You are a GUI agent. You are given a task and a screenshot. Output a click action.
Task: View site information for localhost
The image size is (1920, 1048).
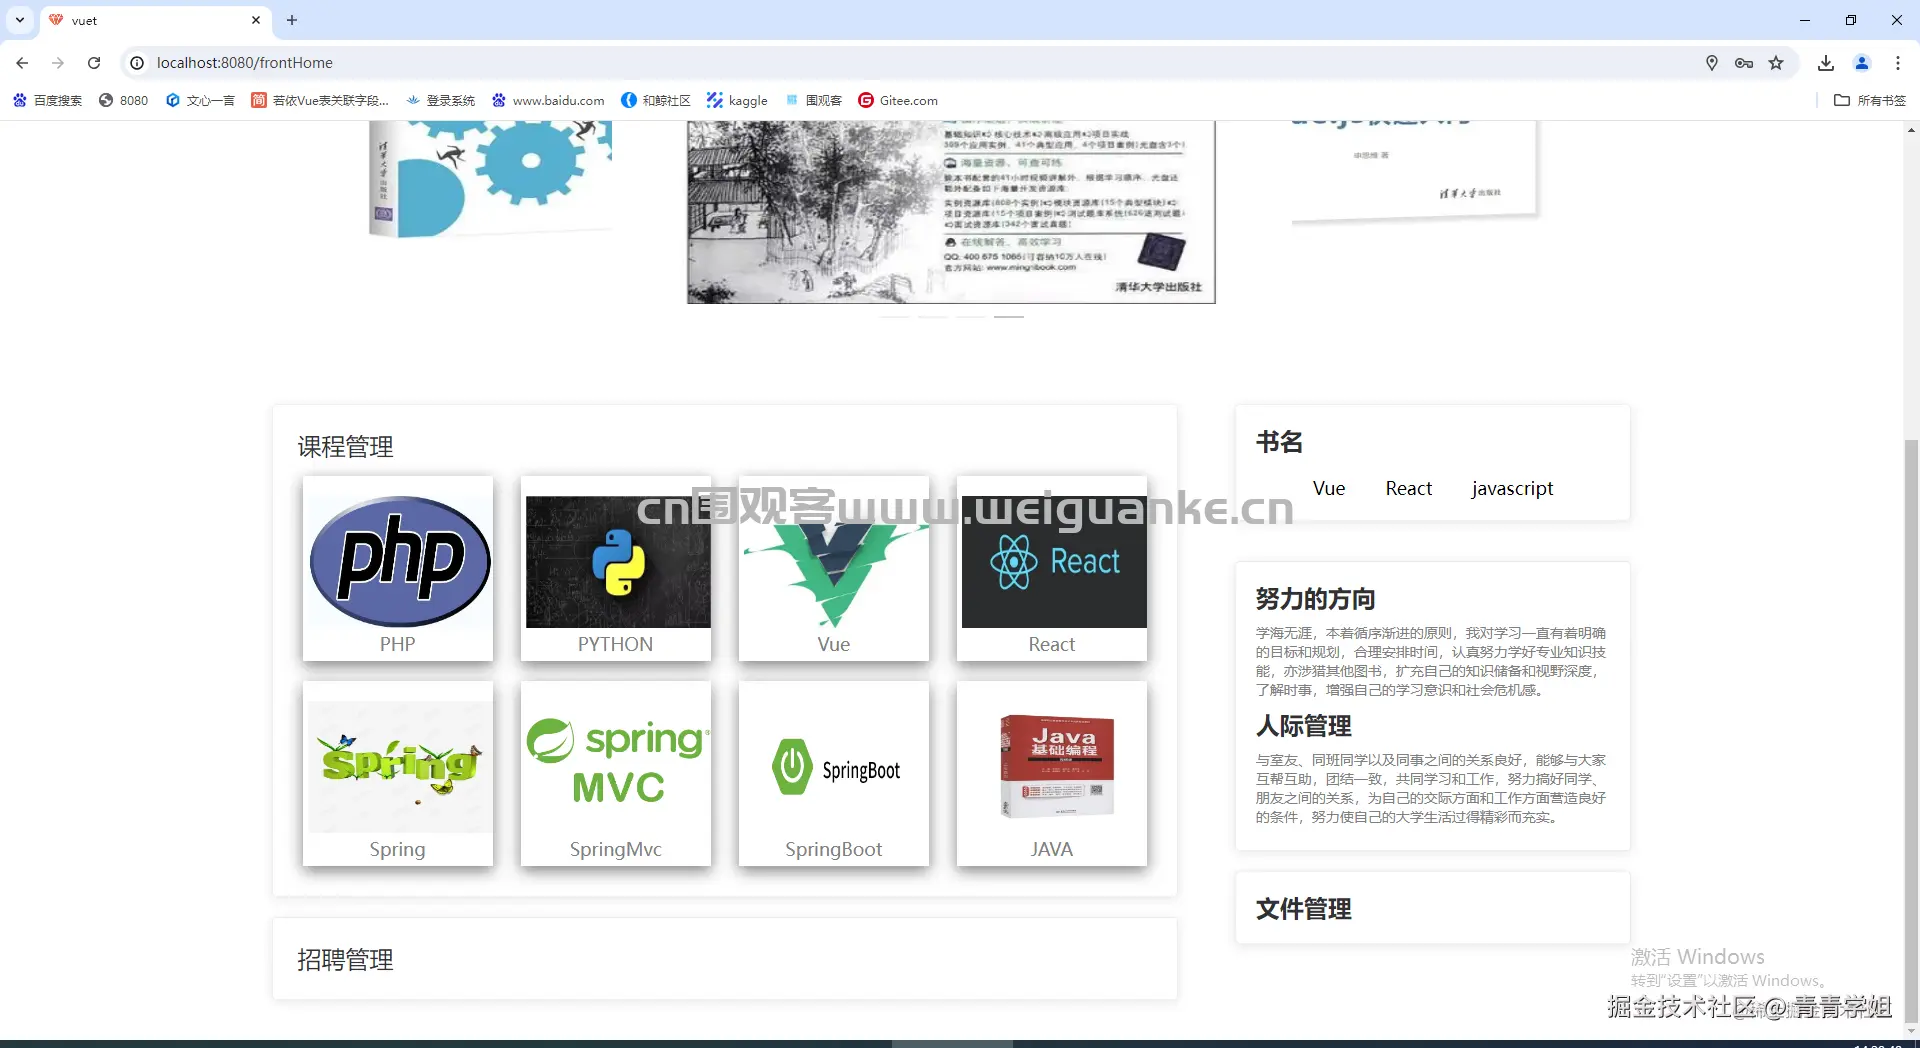(137, 63)
